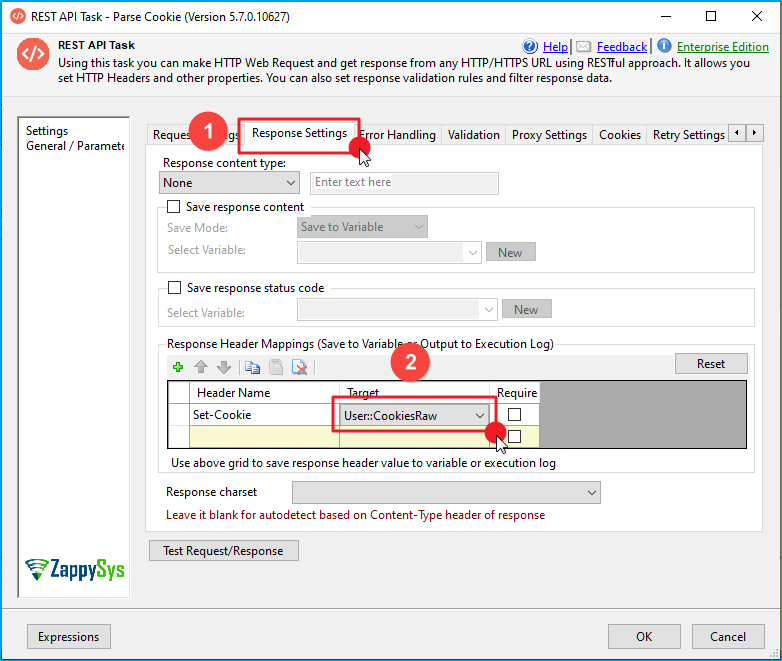This screenshot has width=782, height=661.
Task: Delete the selected header mapping row
Action: click(299, 367)
